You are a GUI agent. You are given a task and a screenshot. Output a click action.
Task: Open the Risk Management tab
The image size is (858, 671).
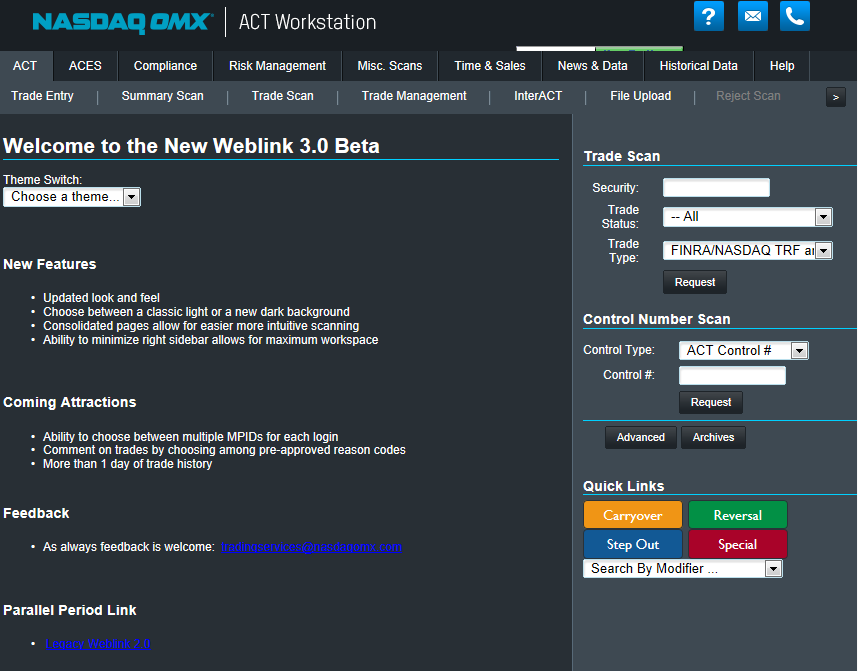[x=277, y=66]
